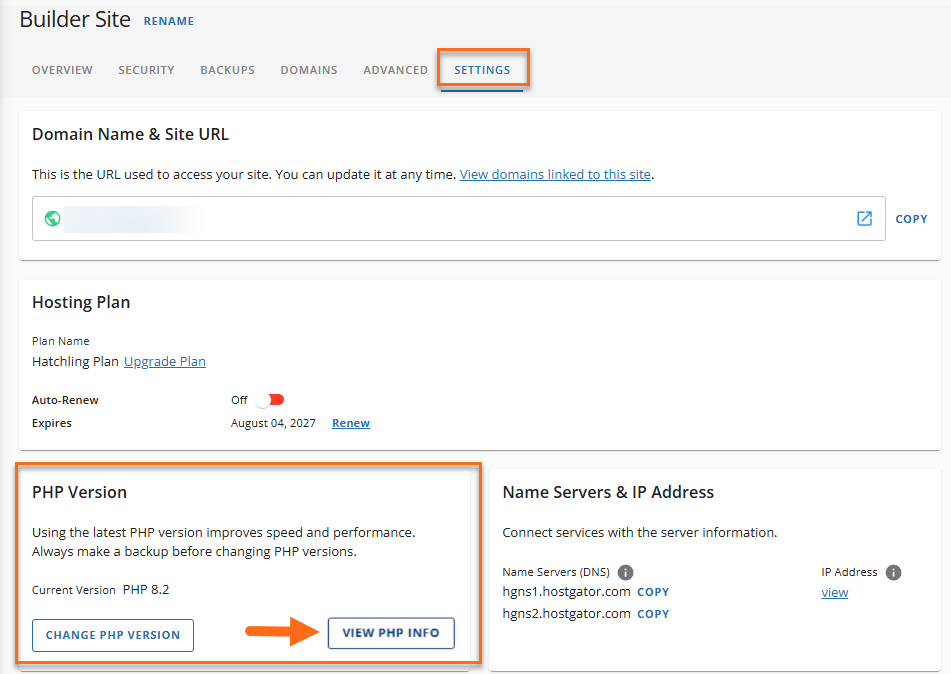Select the SETTINGS tab

click(483, 70)
